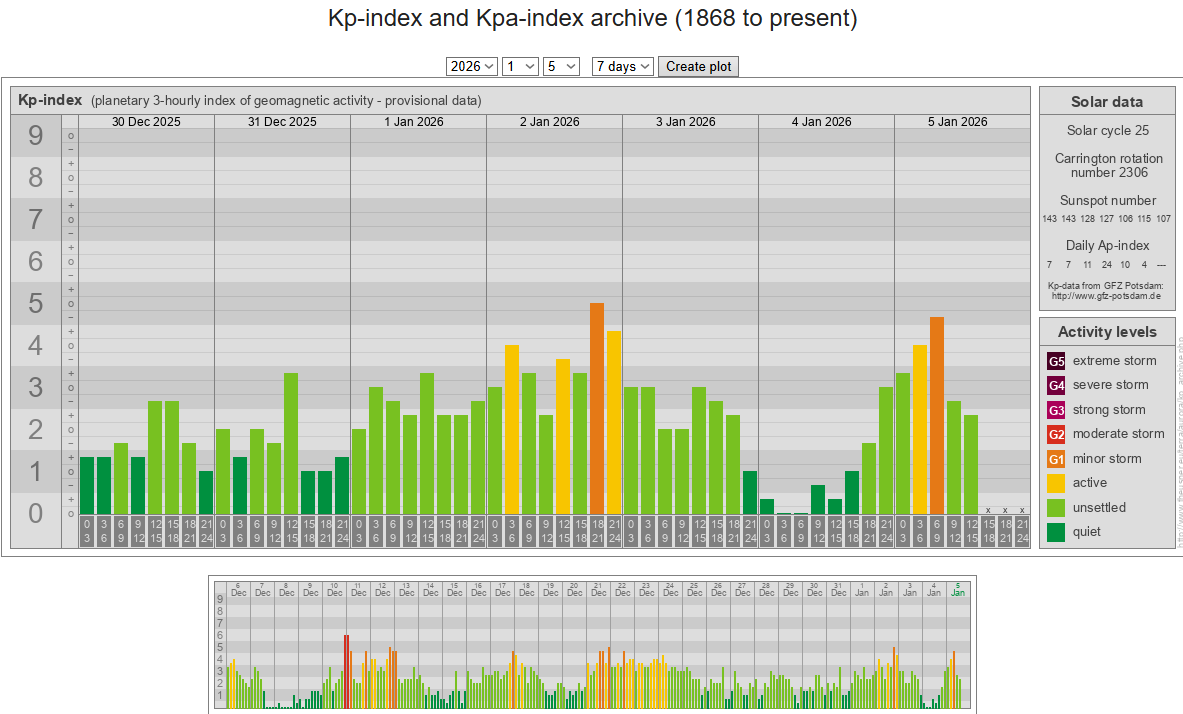1183x714 pixels.
Task: Open the month dropdown showing 1
Action: (x=520, y=66)
